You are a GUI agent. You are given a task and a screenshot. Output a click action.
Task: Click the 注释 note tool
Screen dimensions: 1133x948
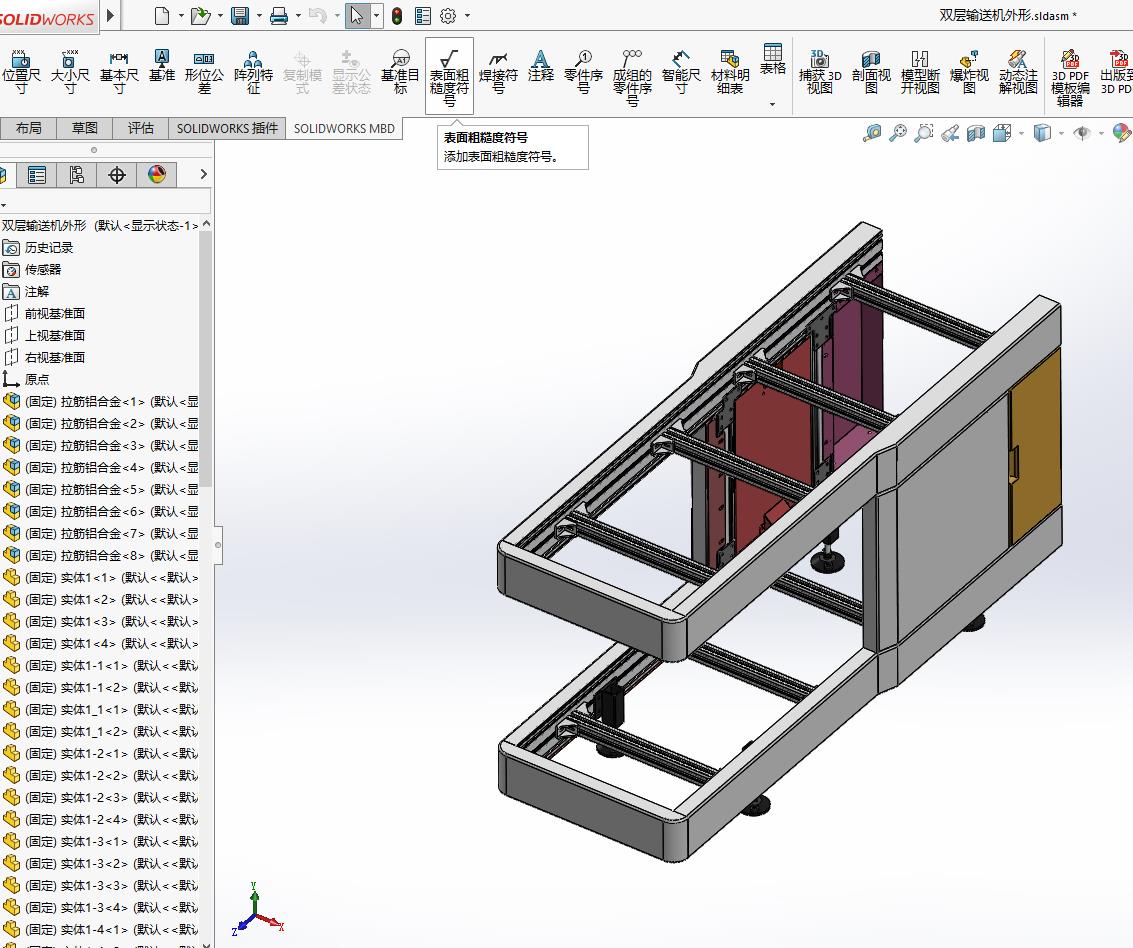click(x=540, y=65)
